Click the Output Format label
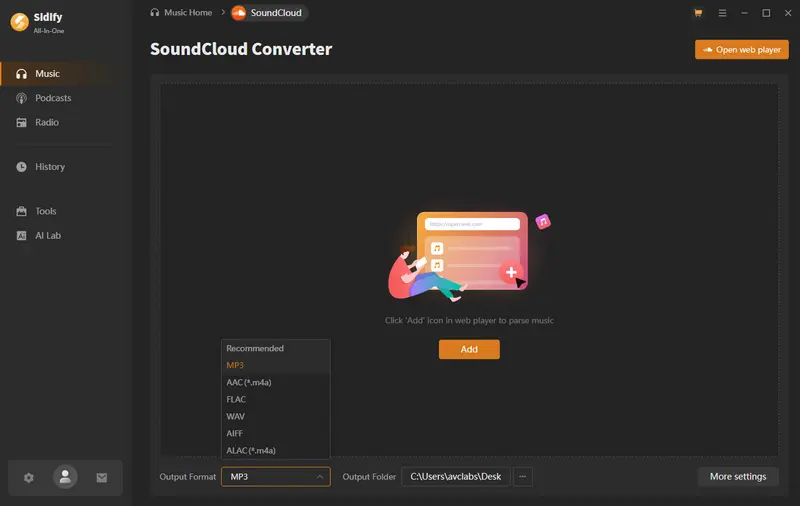 (187, 477)
